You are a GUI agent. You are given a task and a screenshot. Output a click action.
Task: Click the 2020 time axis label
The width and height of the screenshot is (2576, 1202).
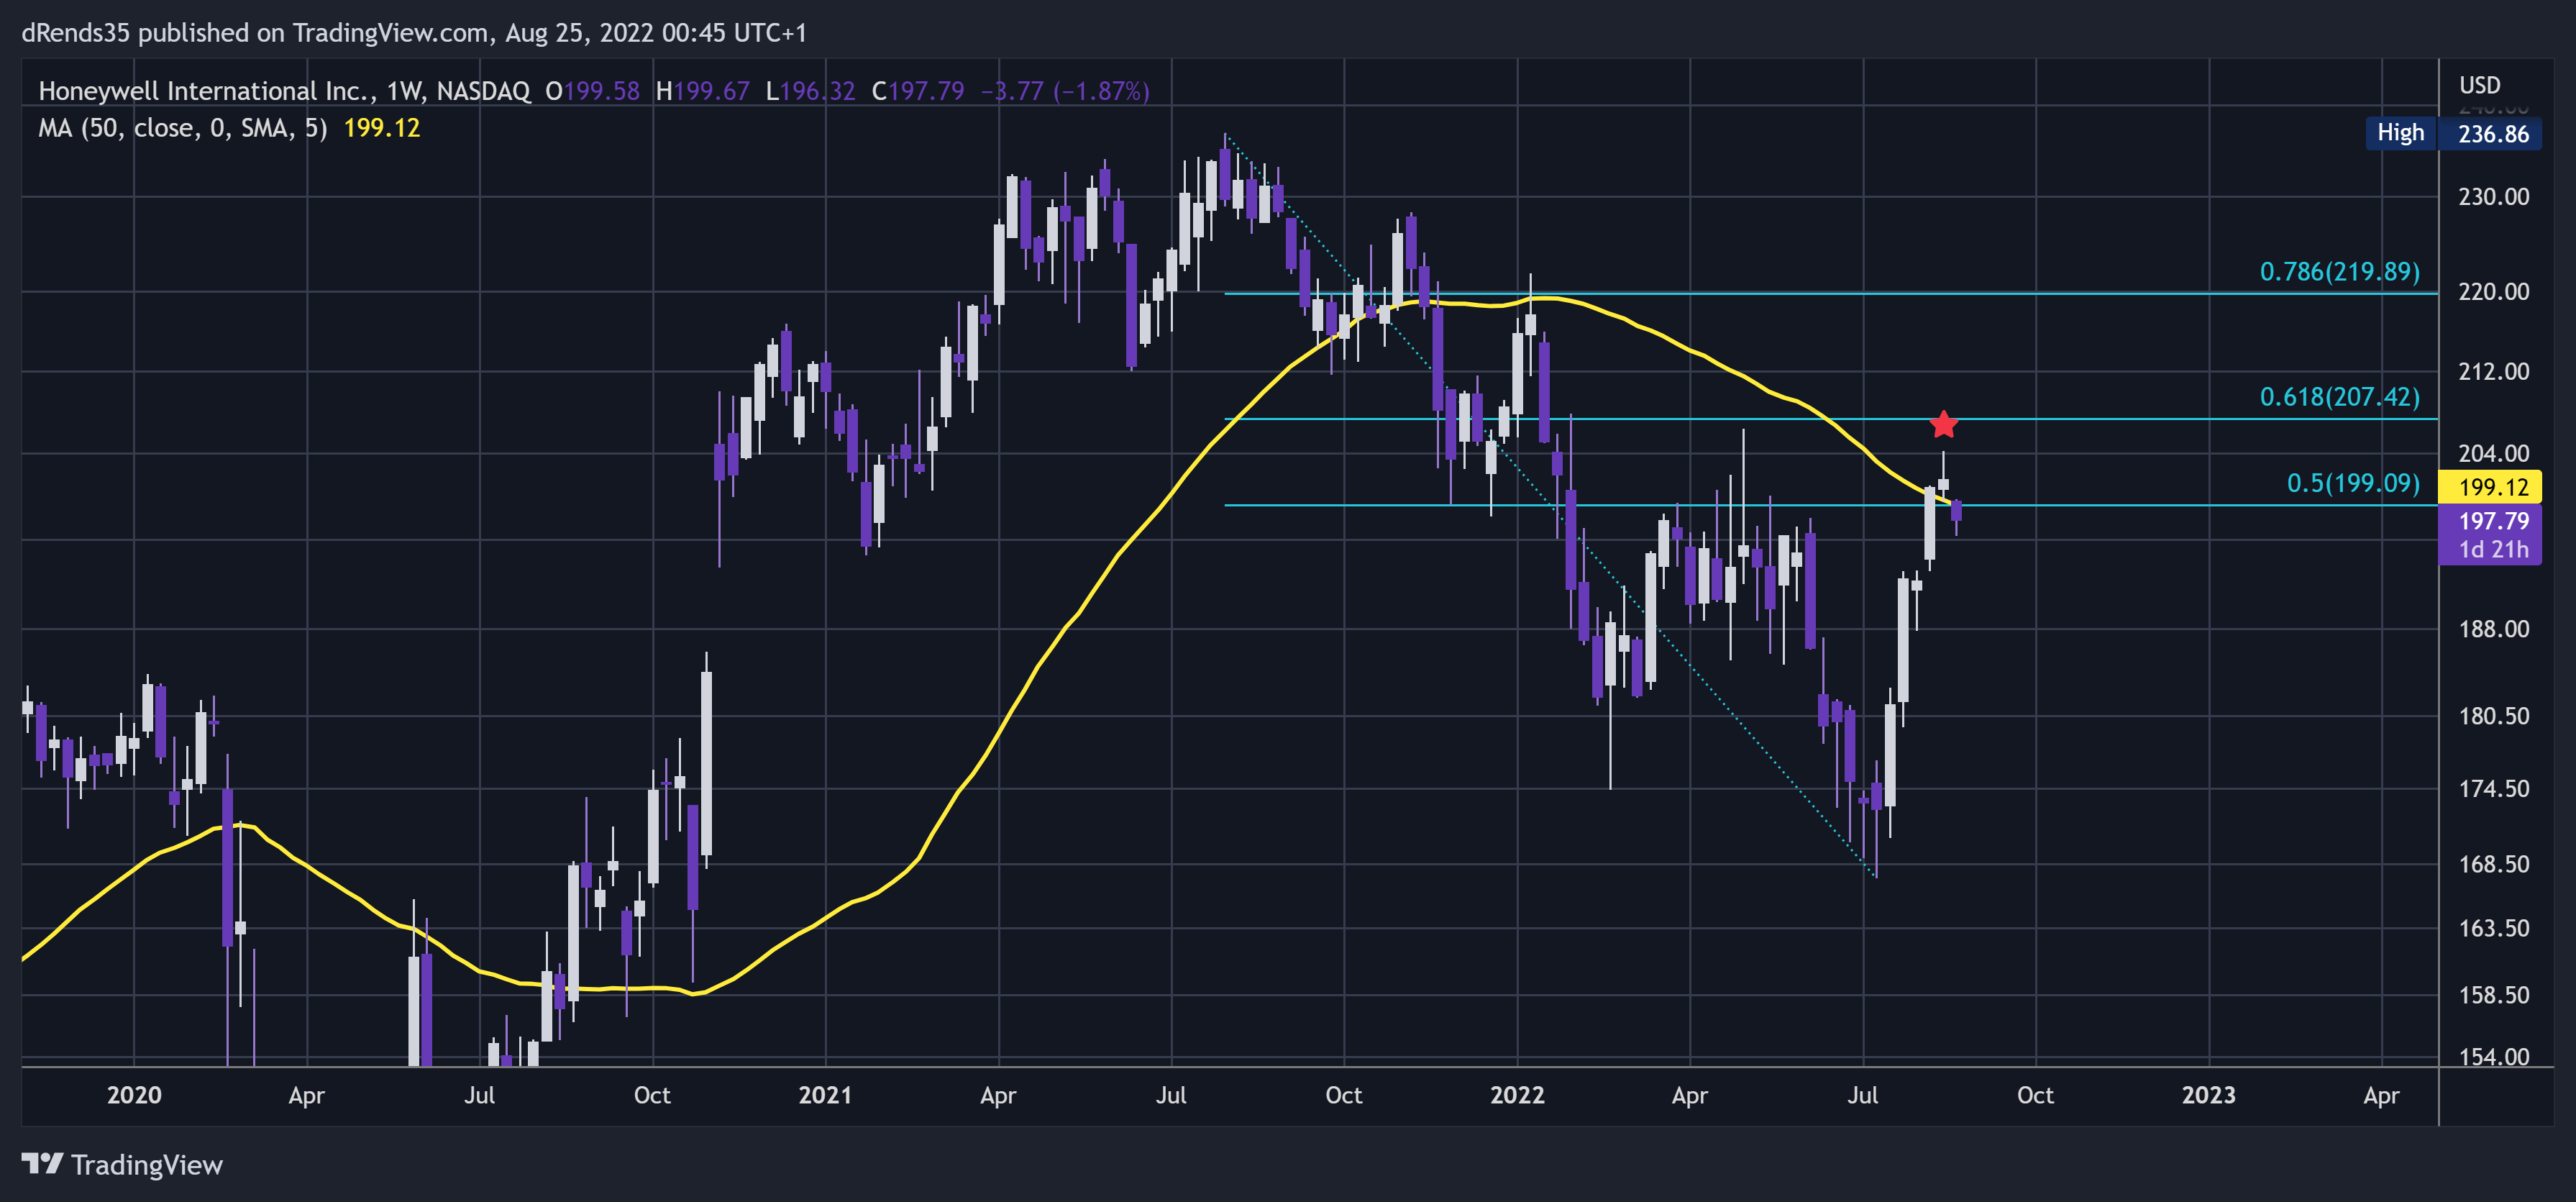coord(134,1095)
